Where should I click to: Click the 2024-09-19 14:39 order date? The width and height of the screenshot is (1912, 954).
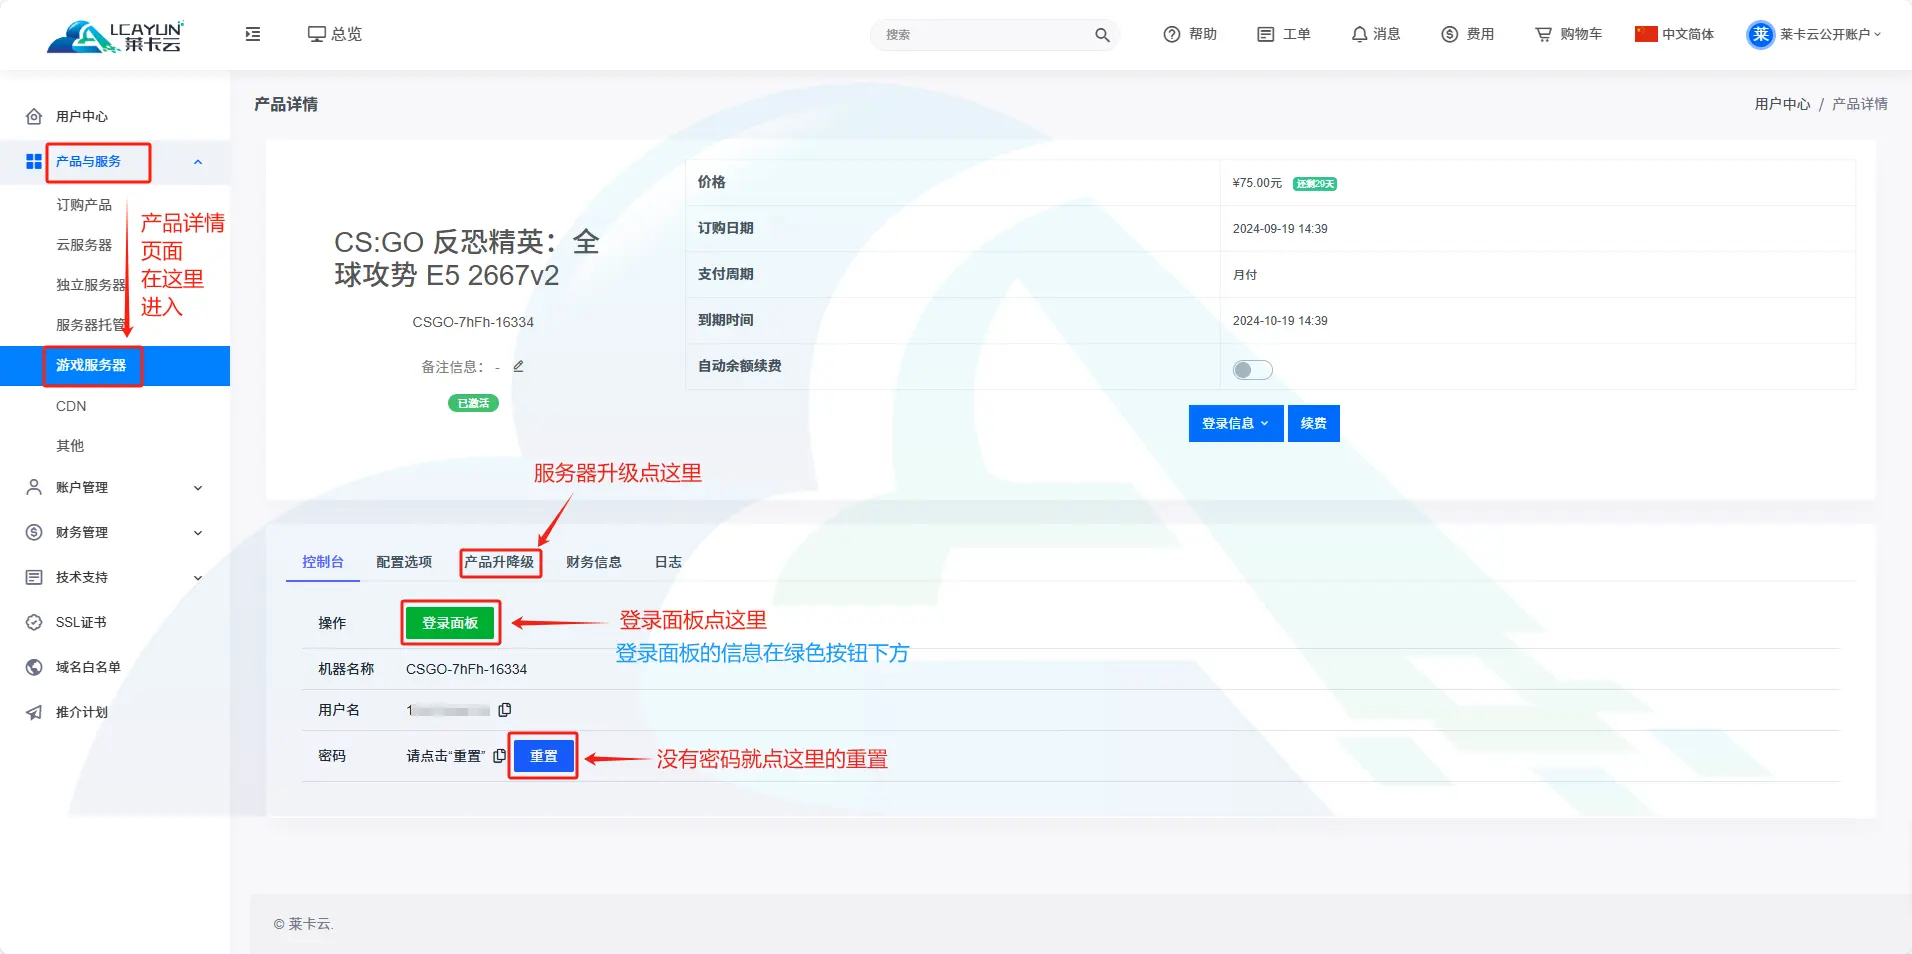click(1280, 229)
